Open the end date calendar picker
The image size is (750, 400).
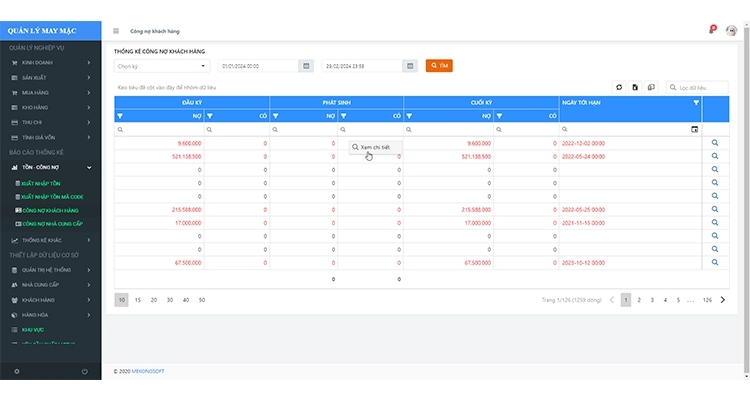pos(410,66)
